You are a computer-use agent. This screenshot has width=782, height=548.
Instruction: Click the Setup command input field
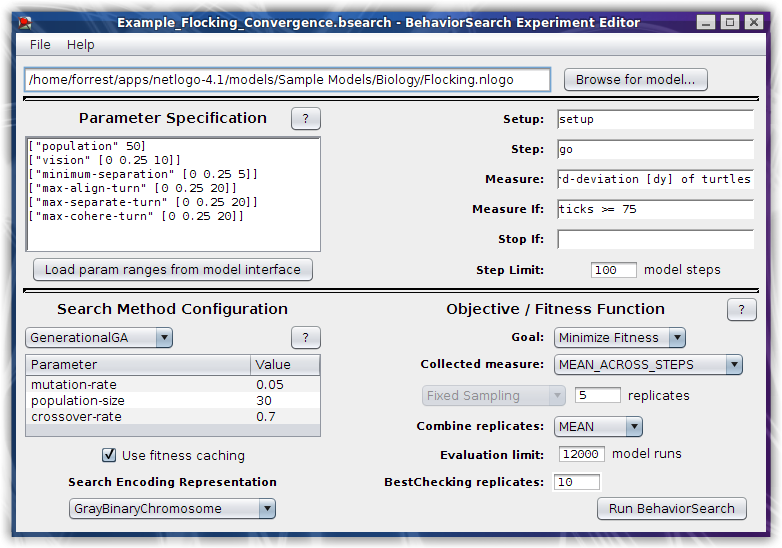tap(654, 119)
